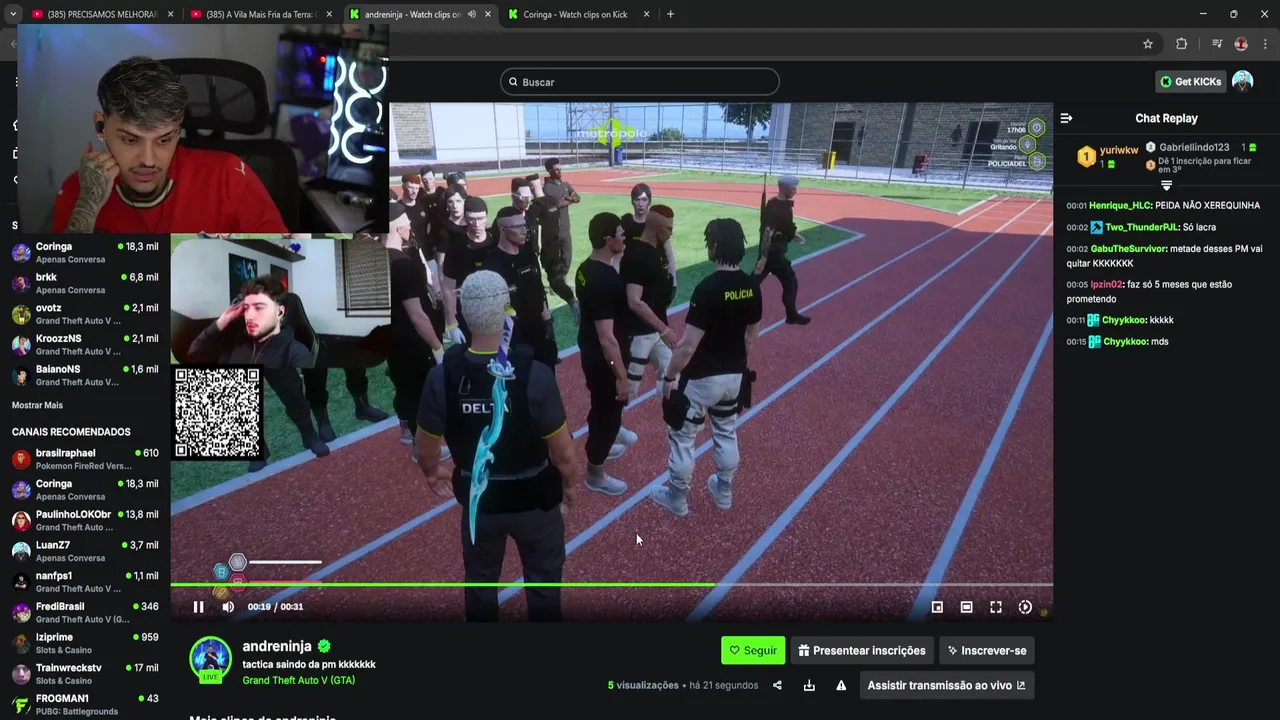
Task: Expand Mostrar Mais in sidebar
Action: coord(37,405)
